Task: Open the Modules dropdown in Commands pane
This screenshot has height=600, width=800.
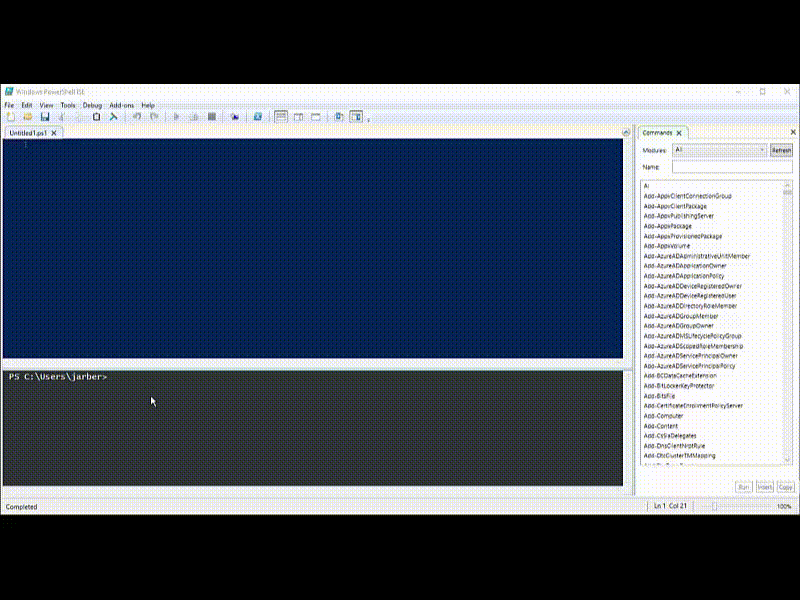Action: coord(719,150)
